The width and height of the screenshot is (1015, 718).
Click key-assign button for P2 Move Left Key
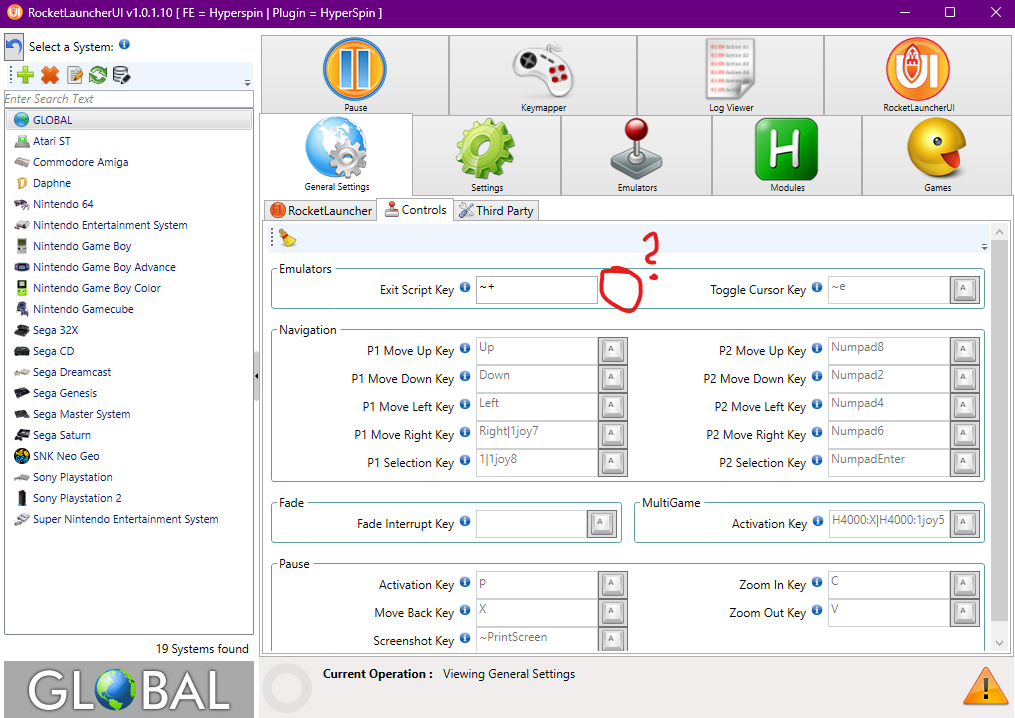coord(965,406)
